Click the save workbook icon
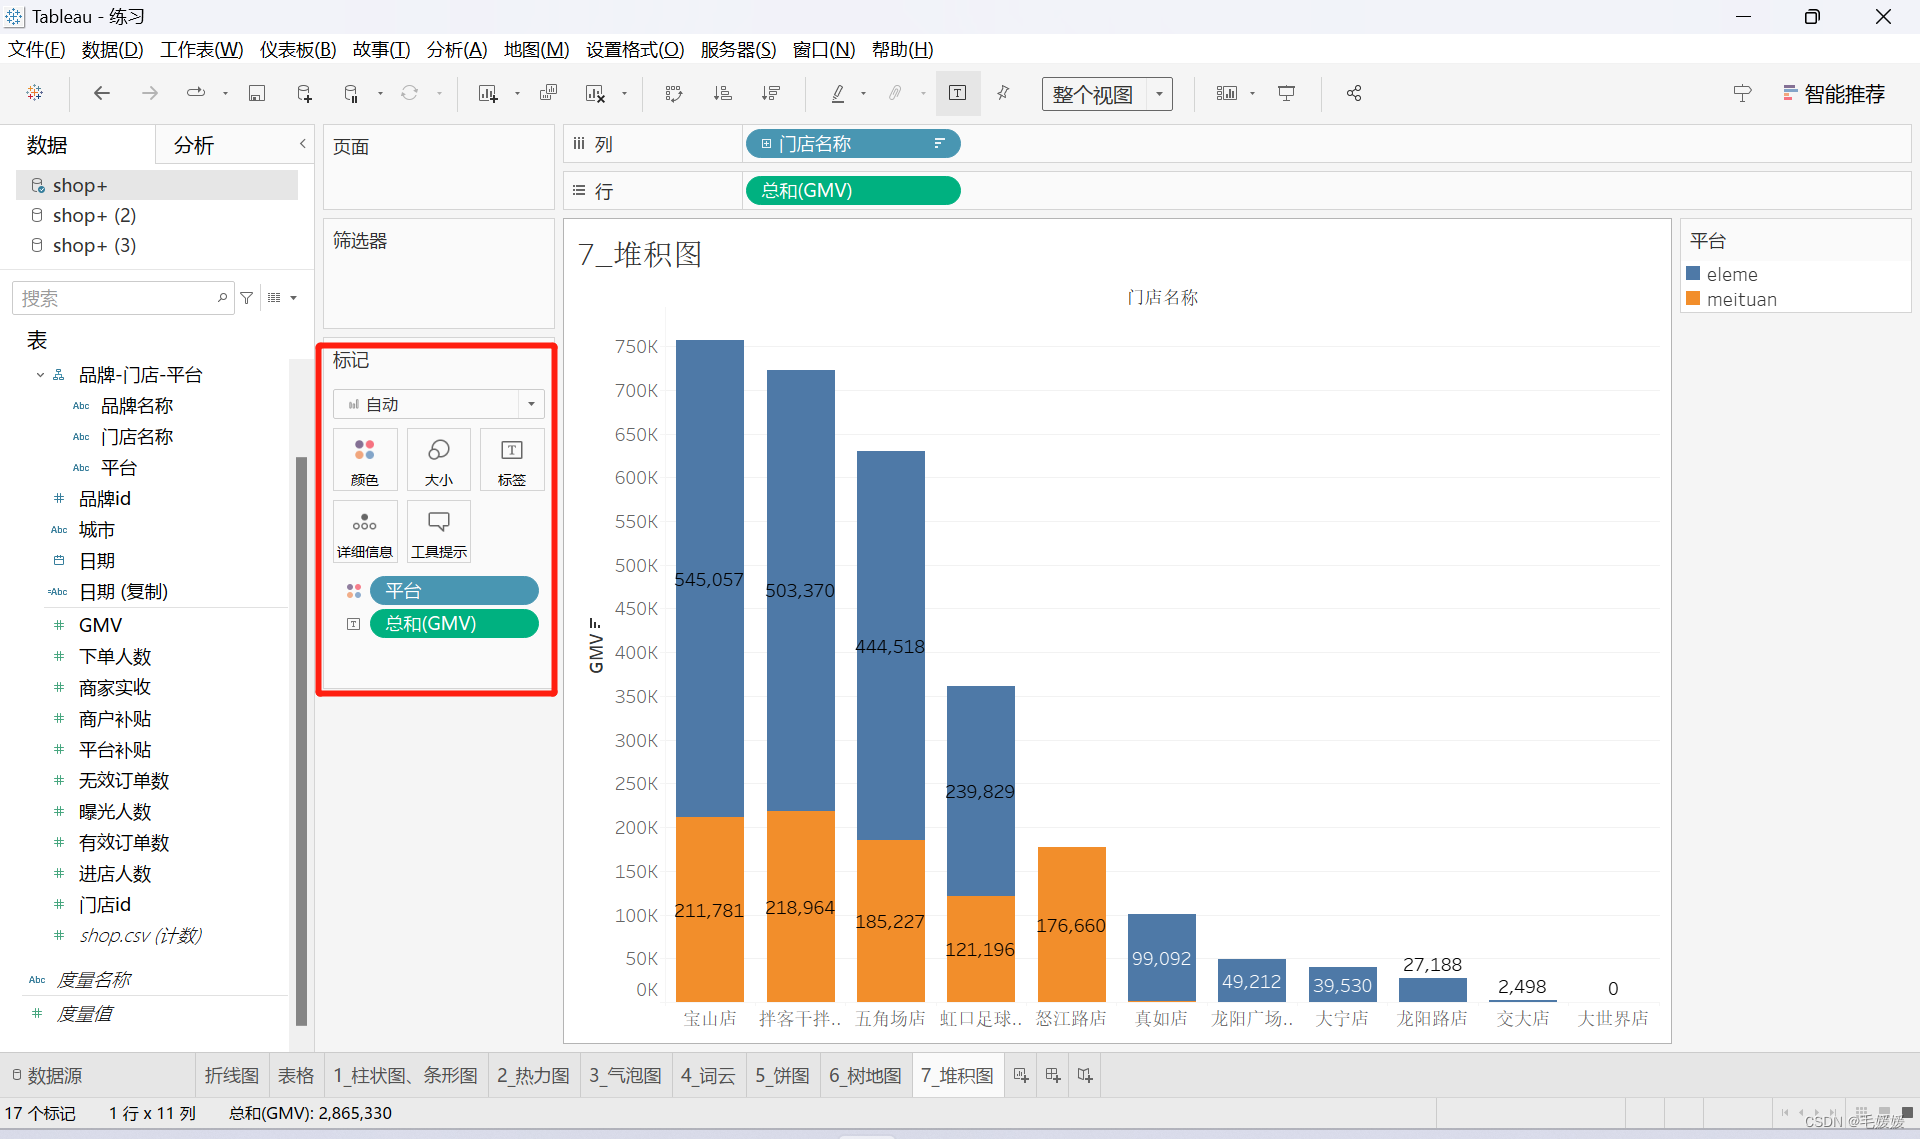The image size is (1920, 1139). 257,93
